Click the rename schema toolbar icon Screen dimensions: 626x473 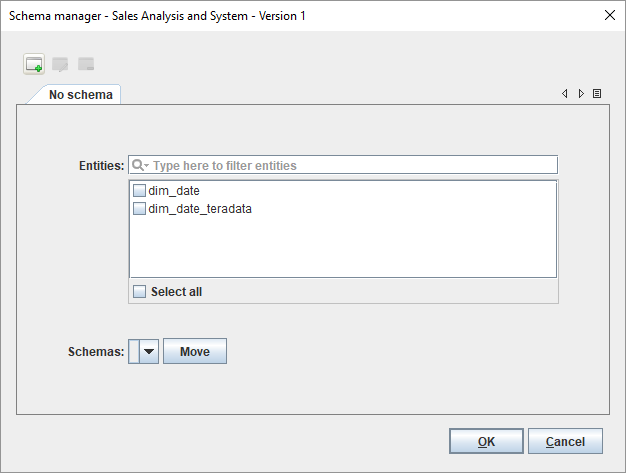click(60, 65)
